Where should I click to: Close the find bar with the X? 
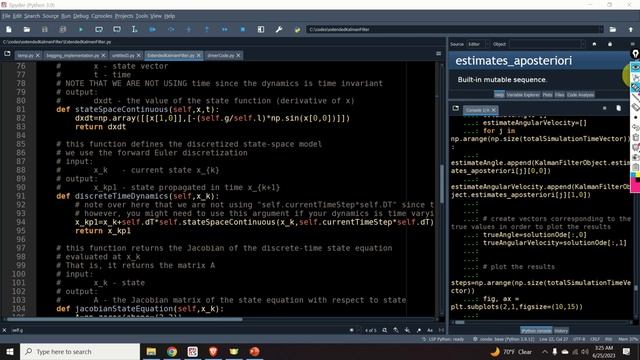(x=4, y=330)
